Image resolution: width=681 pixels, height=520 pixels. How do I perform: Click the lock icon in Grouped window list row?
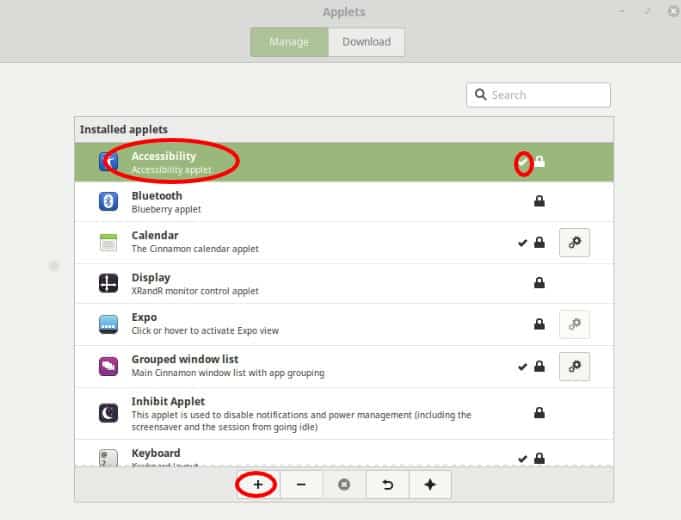point(539,366)
